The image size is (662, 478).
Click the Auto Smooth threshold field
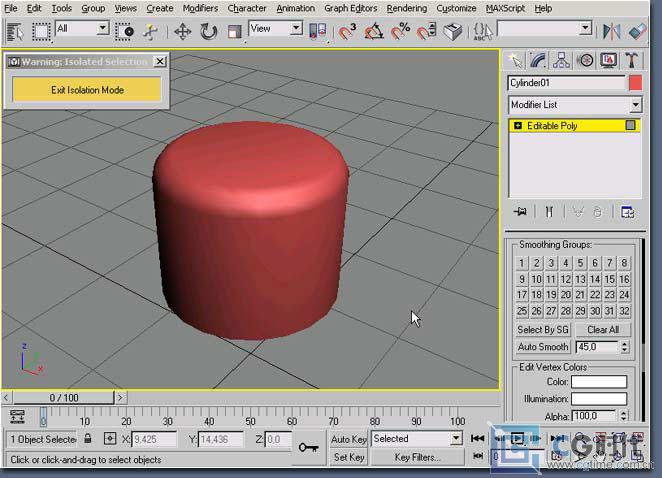pos(597,347)
